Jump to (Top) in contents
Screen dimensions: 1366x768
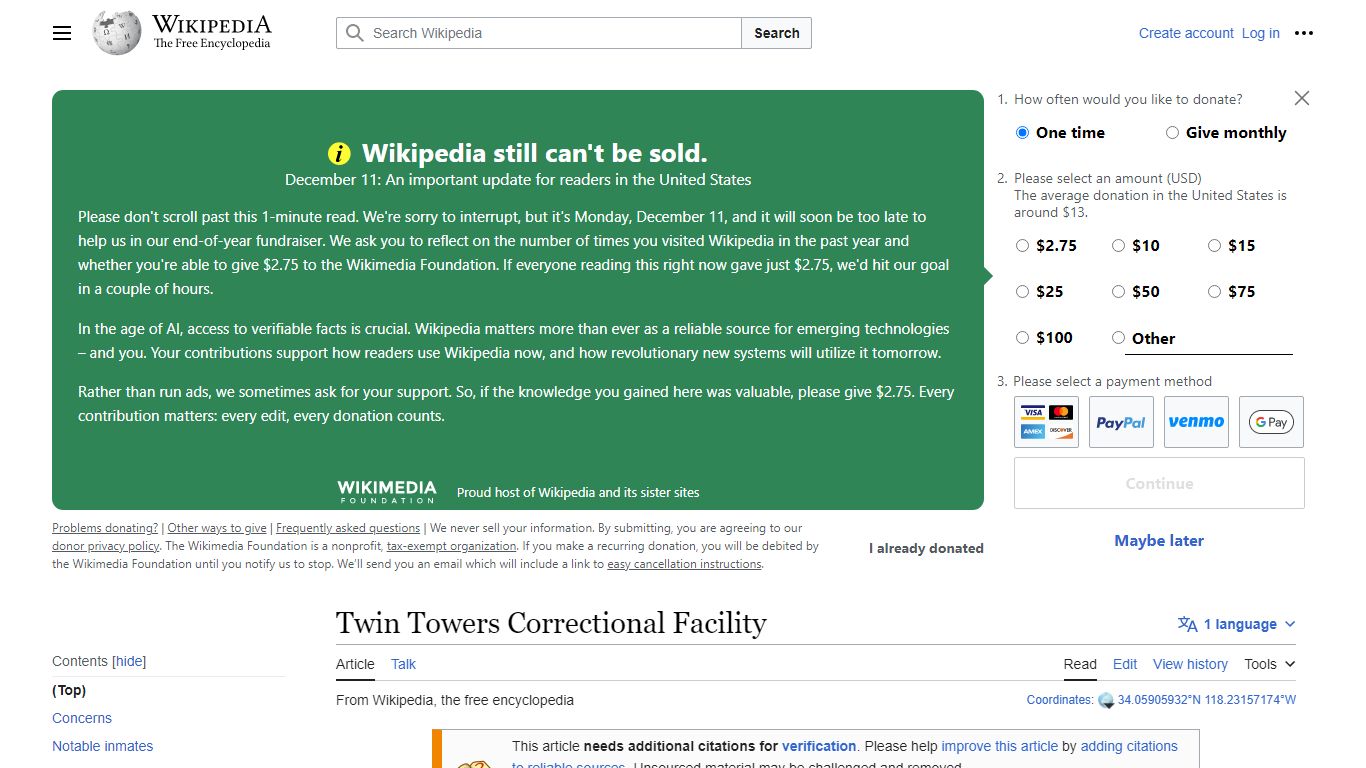click(69, 690)
